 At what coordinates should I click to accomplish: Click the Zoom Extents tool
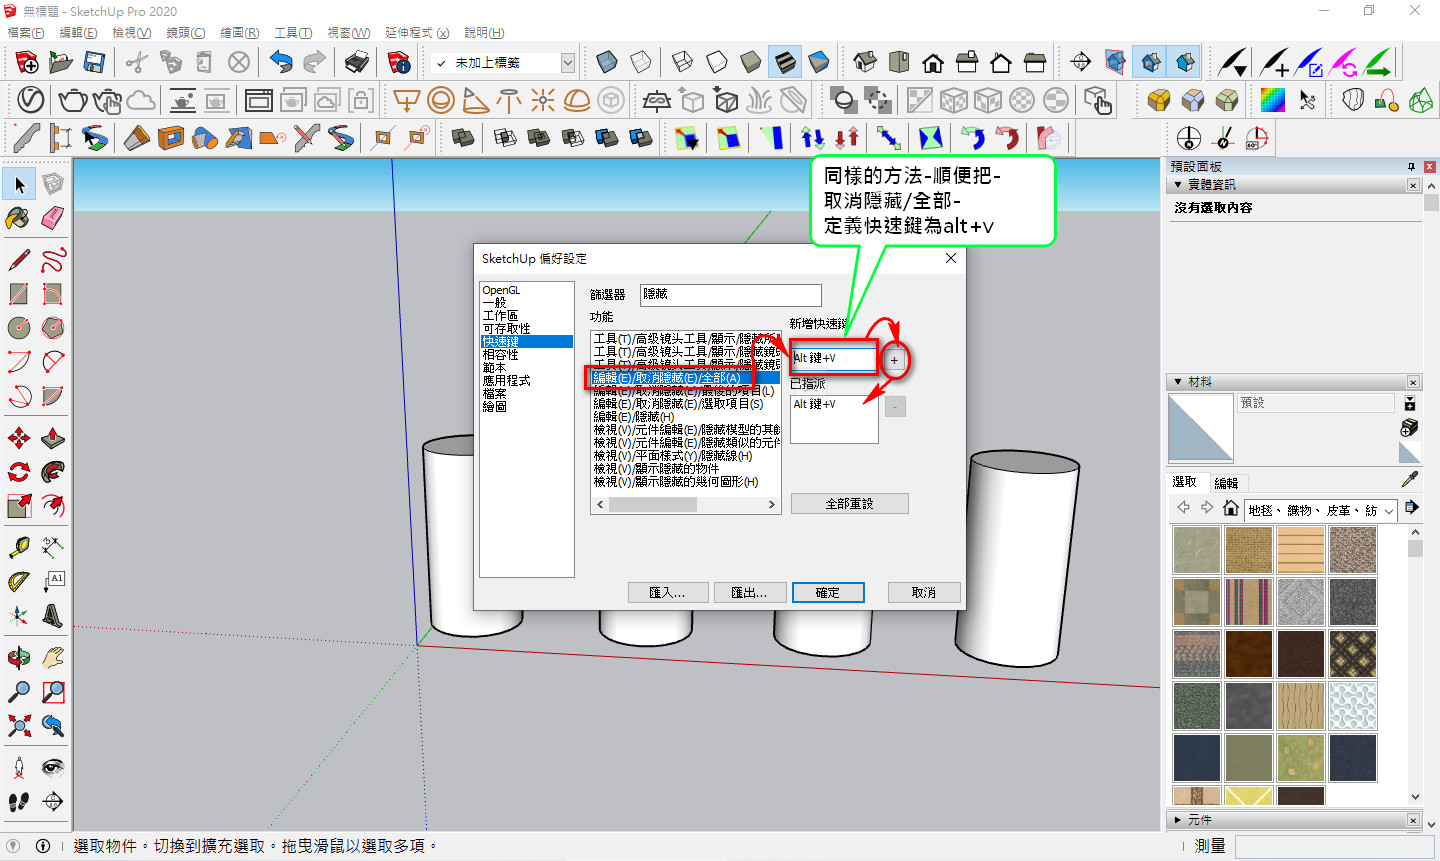[x=19, y=726]
